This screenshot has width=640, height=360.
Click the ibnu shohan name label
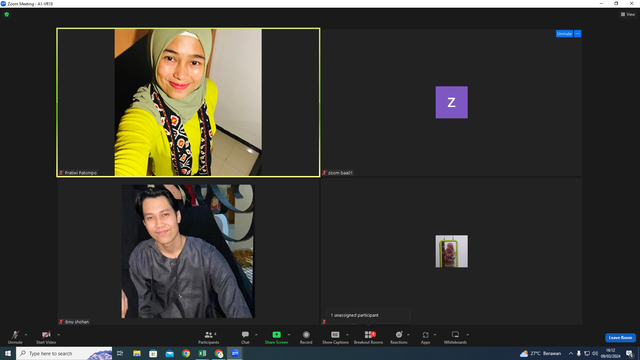click(x=77, y=322)
